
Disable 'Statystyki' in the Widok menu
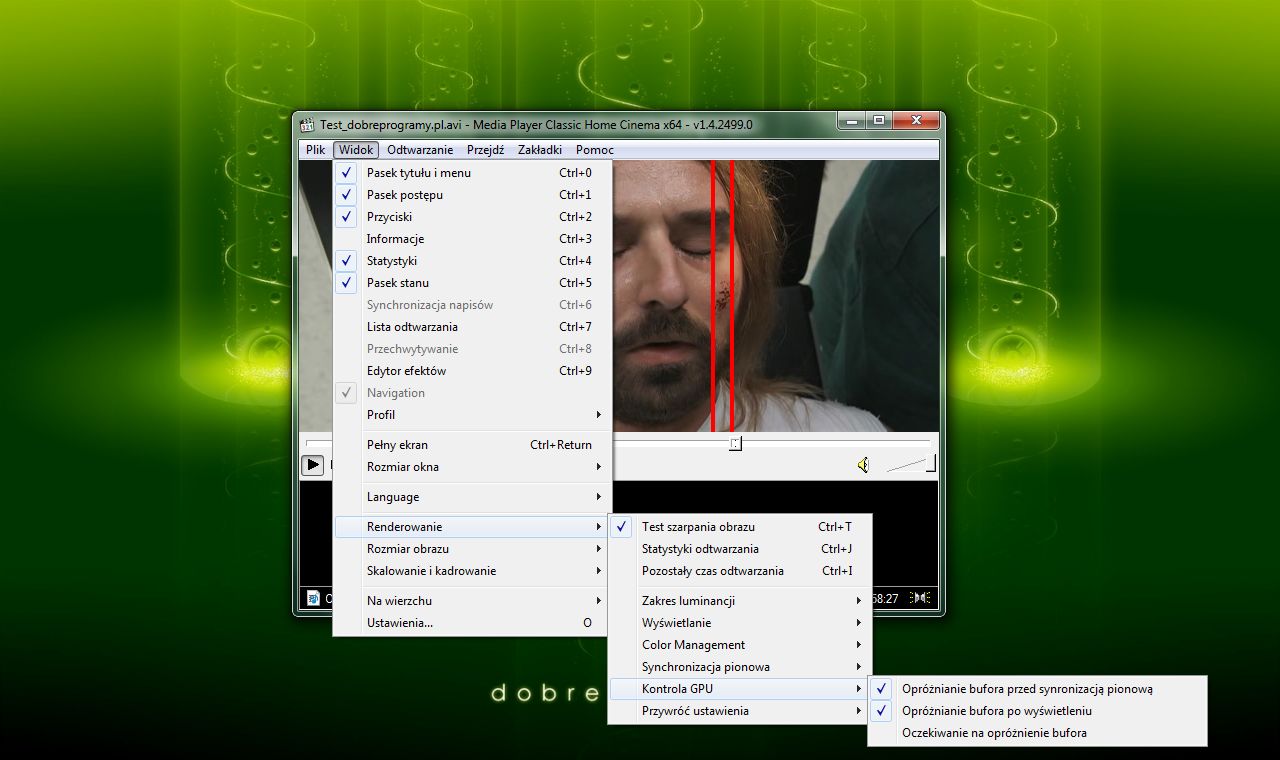tap(470, 261)
